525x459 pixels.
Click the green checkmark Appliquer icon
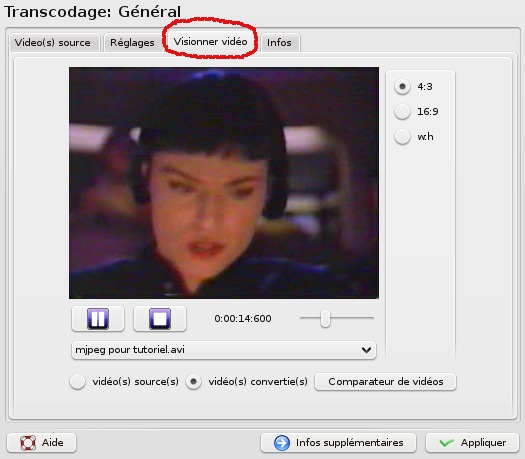click(x=447, y=443)
